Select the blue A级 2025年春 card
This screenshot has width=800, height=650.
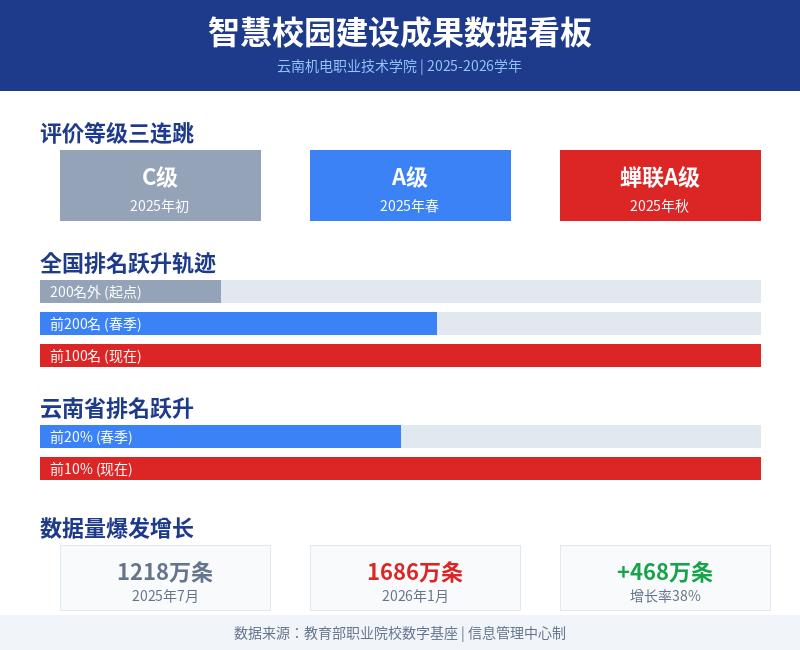(410, 185)
